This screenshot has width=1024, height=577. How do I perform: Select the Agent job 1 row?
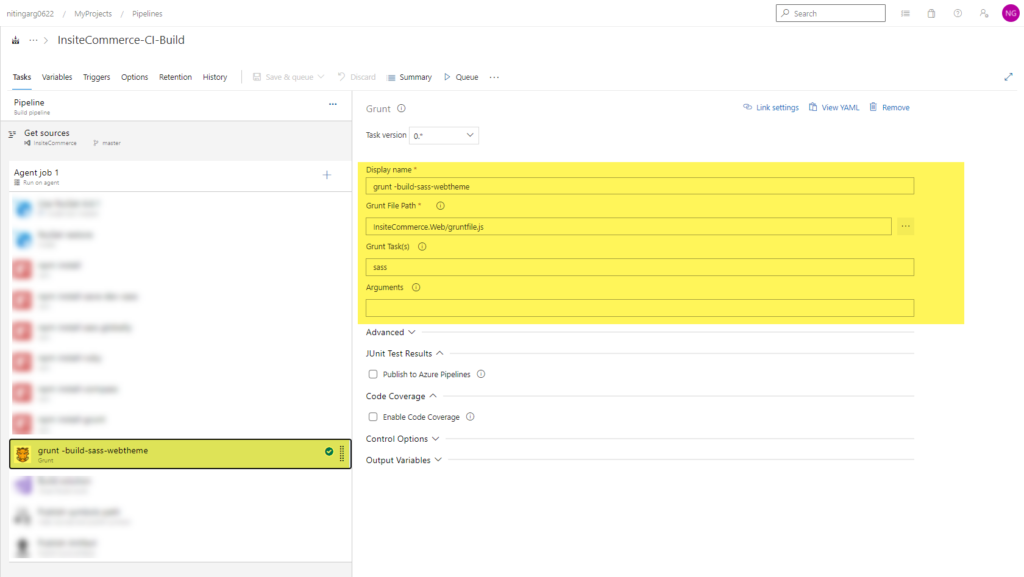click(x=180, y=176)
